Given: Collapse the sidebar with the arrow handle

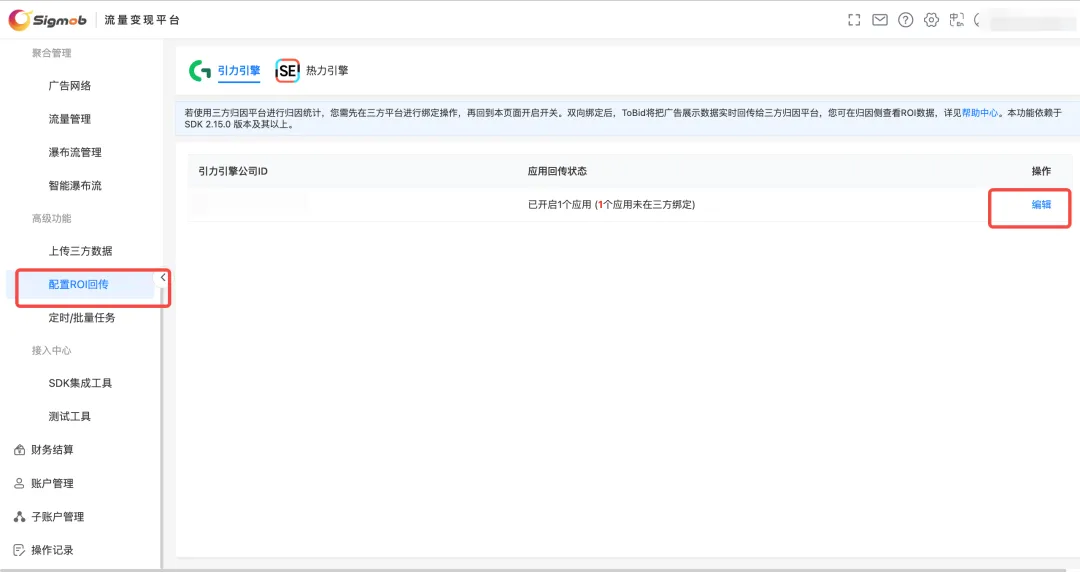Looking at the screenshot, I should click(x=163, y=278).
